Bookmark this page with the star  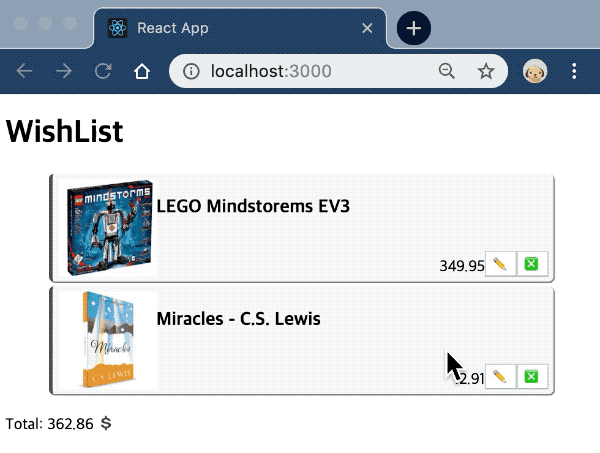point(486,71)
